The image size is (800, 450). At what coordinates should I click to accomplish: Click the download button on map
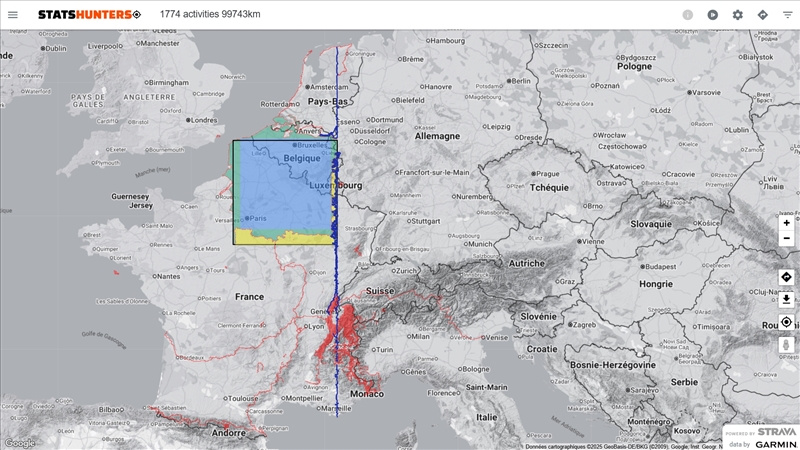point(786,299)
